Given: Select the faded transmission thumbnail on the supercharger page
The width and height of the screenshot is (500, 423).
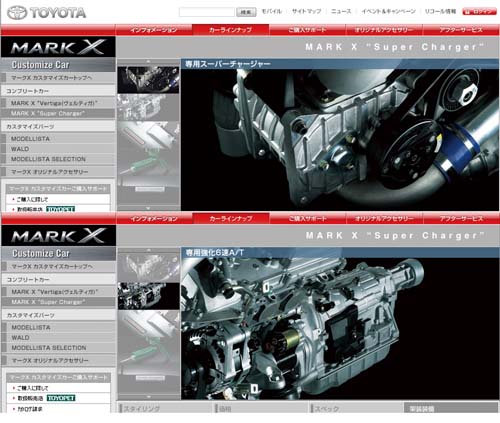Looking at the screenshot, I should click(148, 107).
